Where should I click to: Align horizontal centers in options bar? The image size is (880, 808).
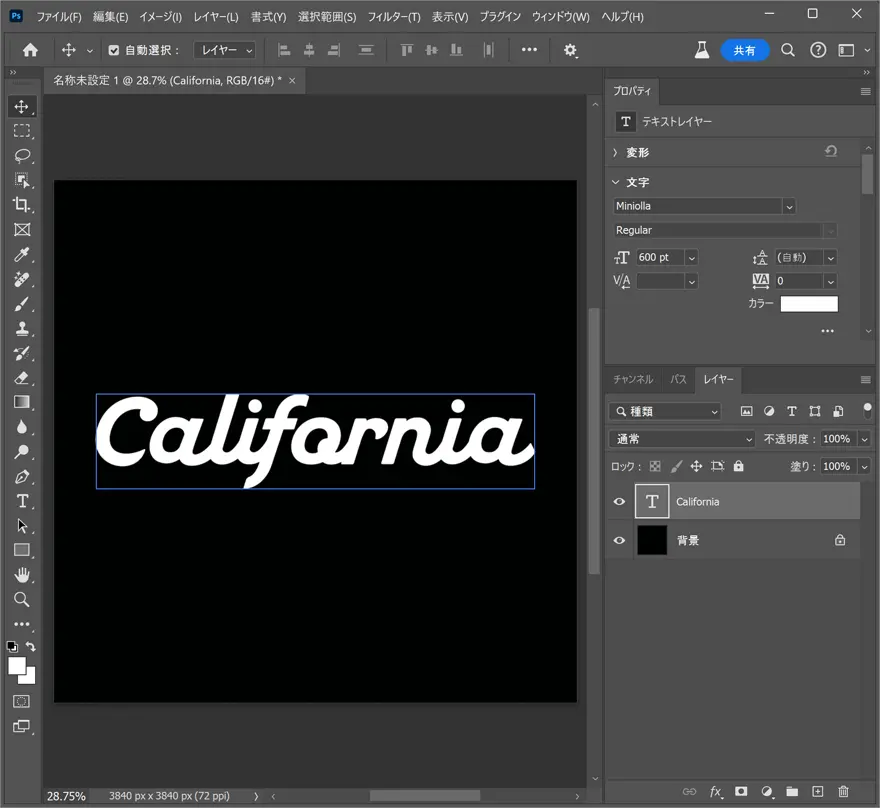(x=309, y=50)
